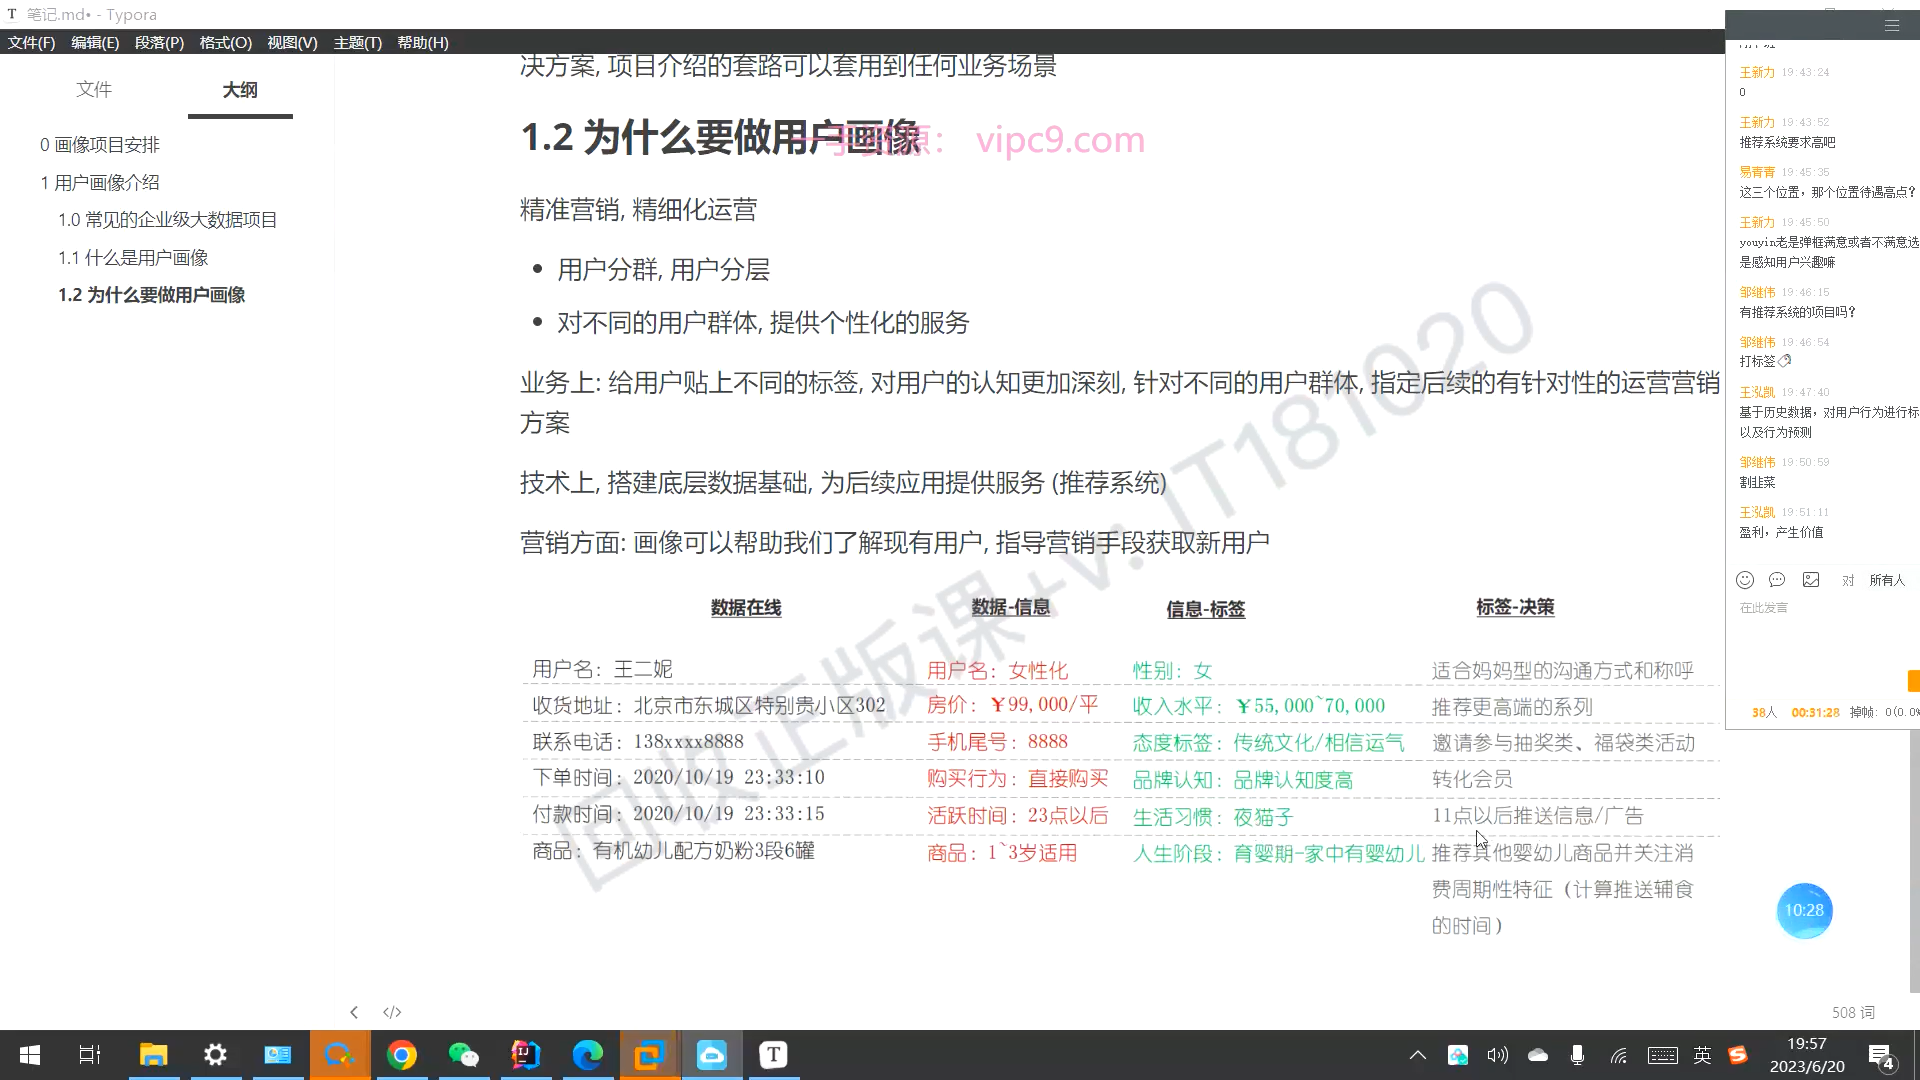The height and width of the screenshot is (1080, 1920).
Task: Open the hamburger menu in chat panel
Action: (x=1892, y=26)
